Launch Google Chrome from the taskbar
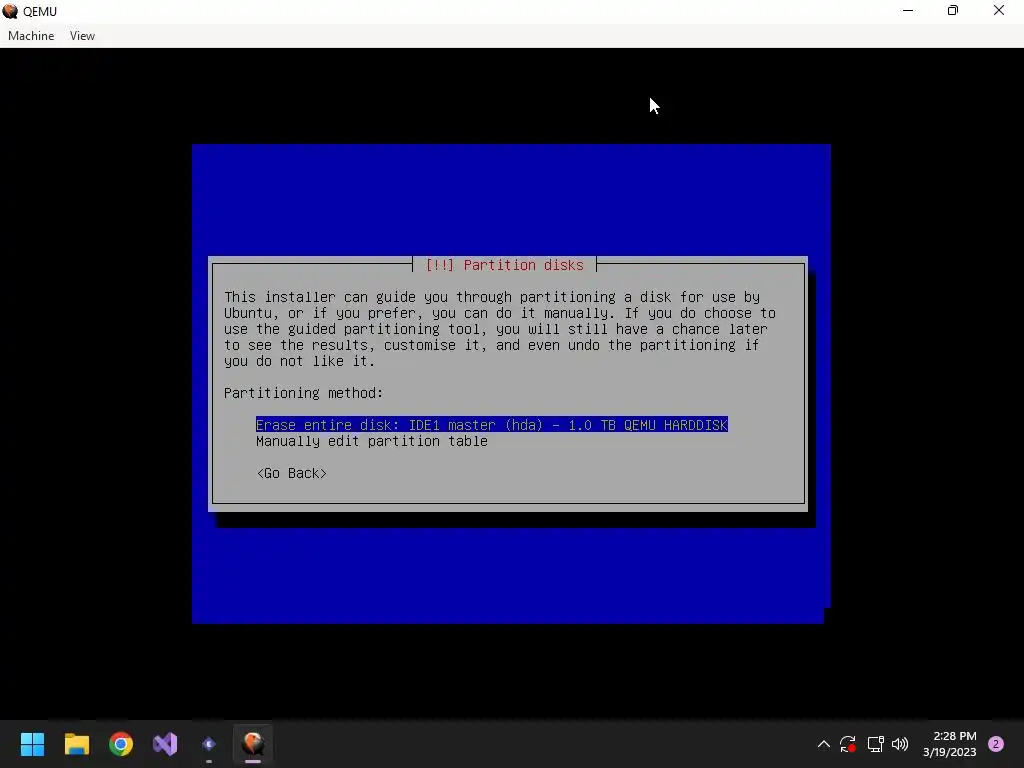Viewport: 1024px width, 768px height. click(121, 744)
